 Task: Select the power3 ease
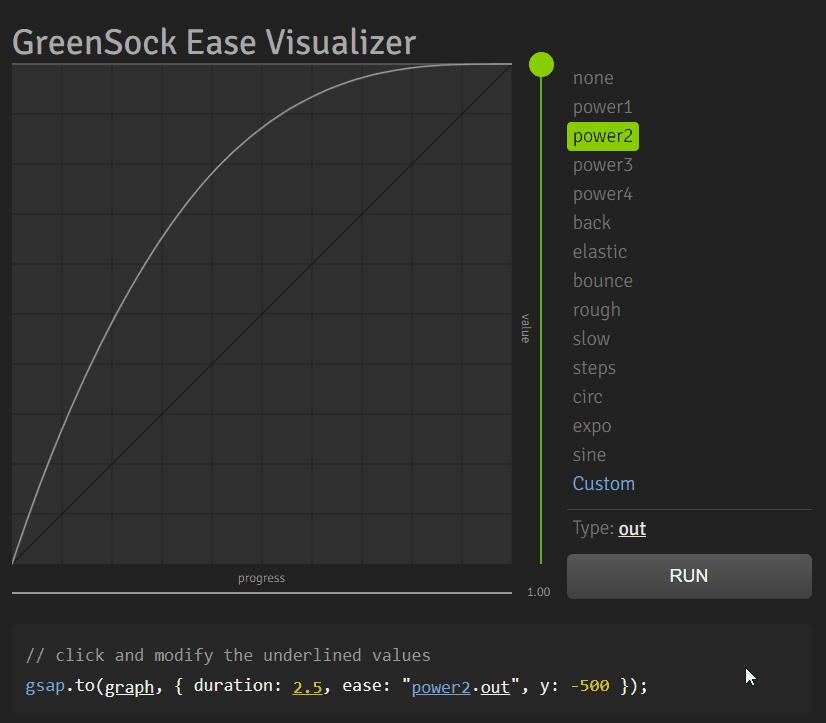coord(602,165)
